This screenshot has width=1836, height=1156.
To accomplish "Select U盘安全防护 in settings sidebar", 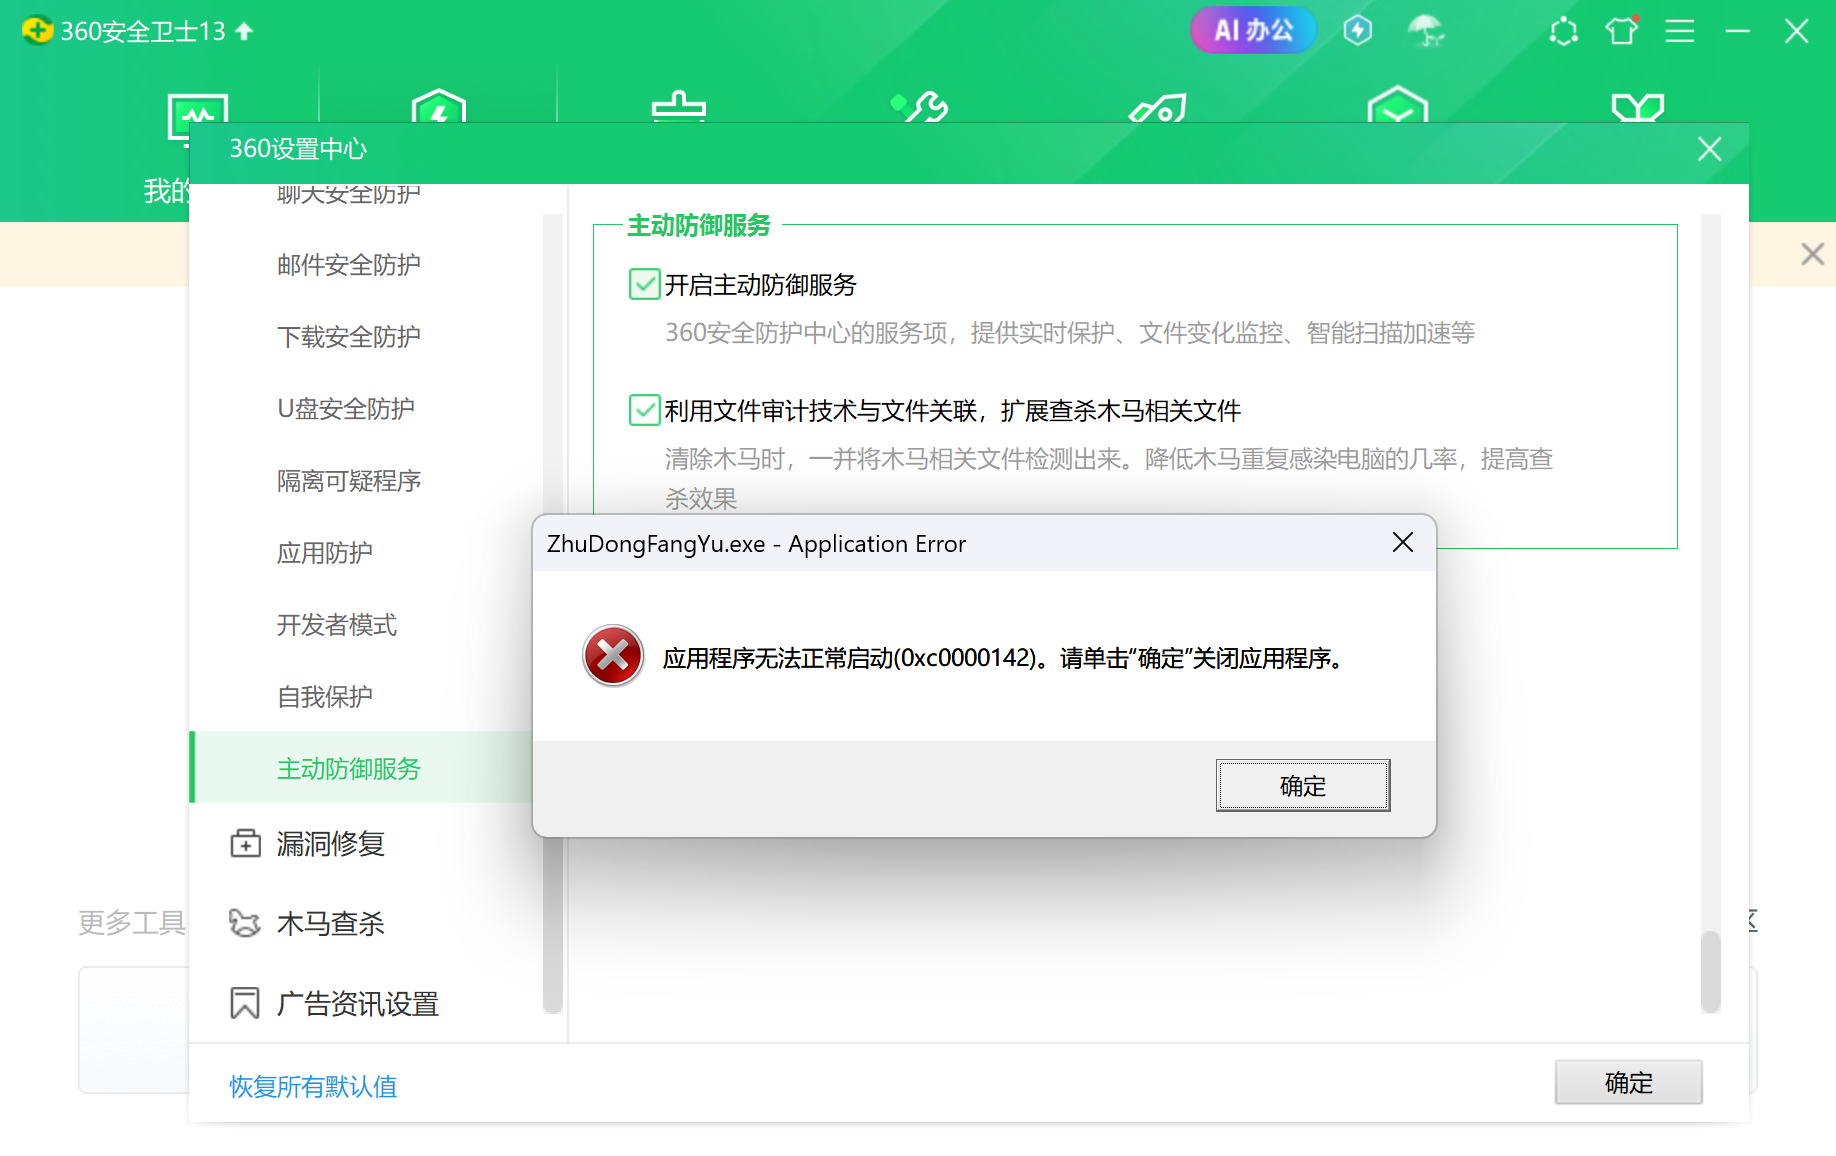I will click(x=345, y=409).
